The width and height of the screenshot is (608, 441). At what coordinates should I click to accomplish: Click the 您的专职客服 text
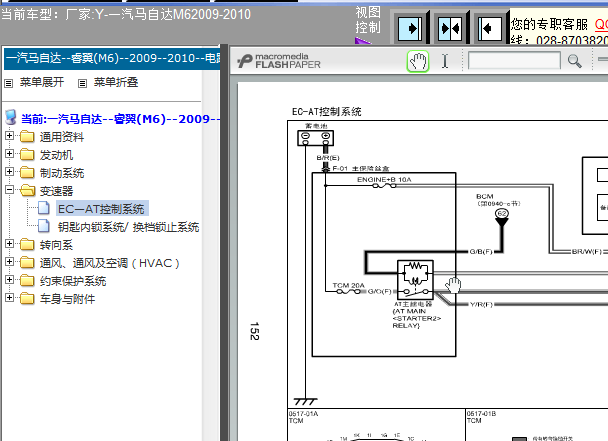pyautogui.click(x=549, y=24)
